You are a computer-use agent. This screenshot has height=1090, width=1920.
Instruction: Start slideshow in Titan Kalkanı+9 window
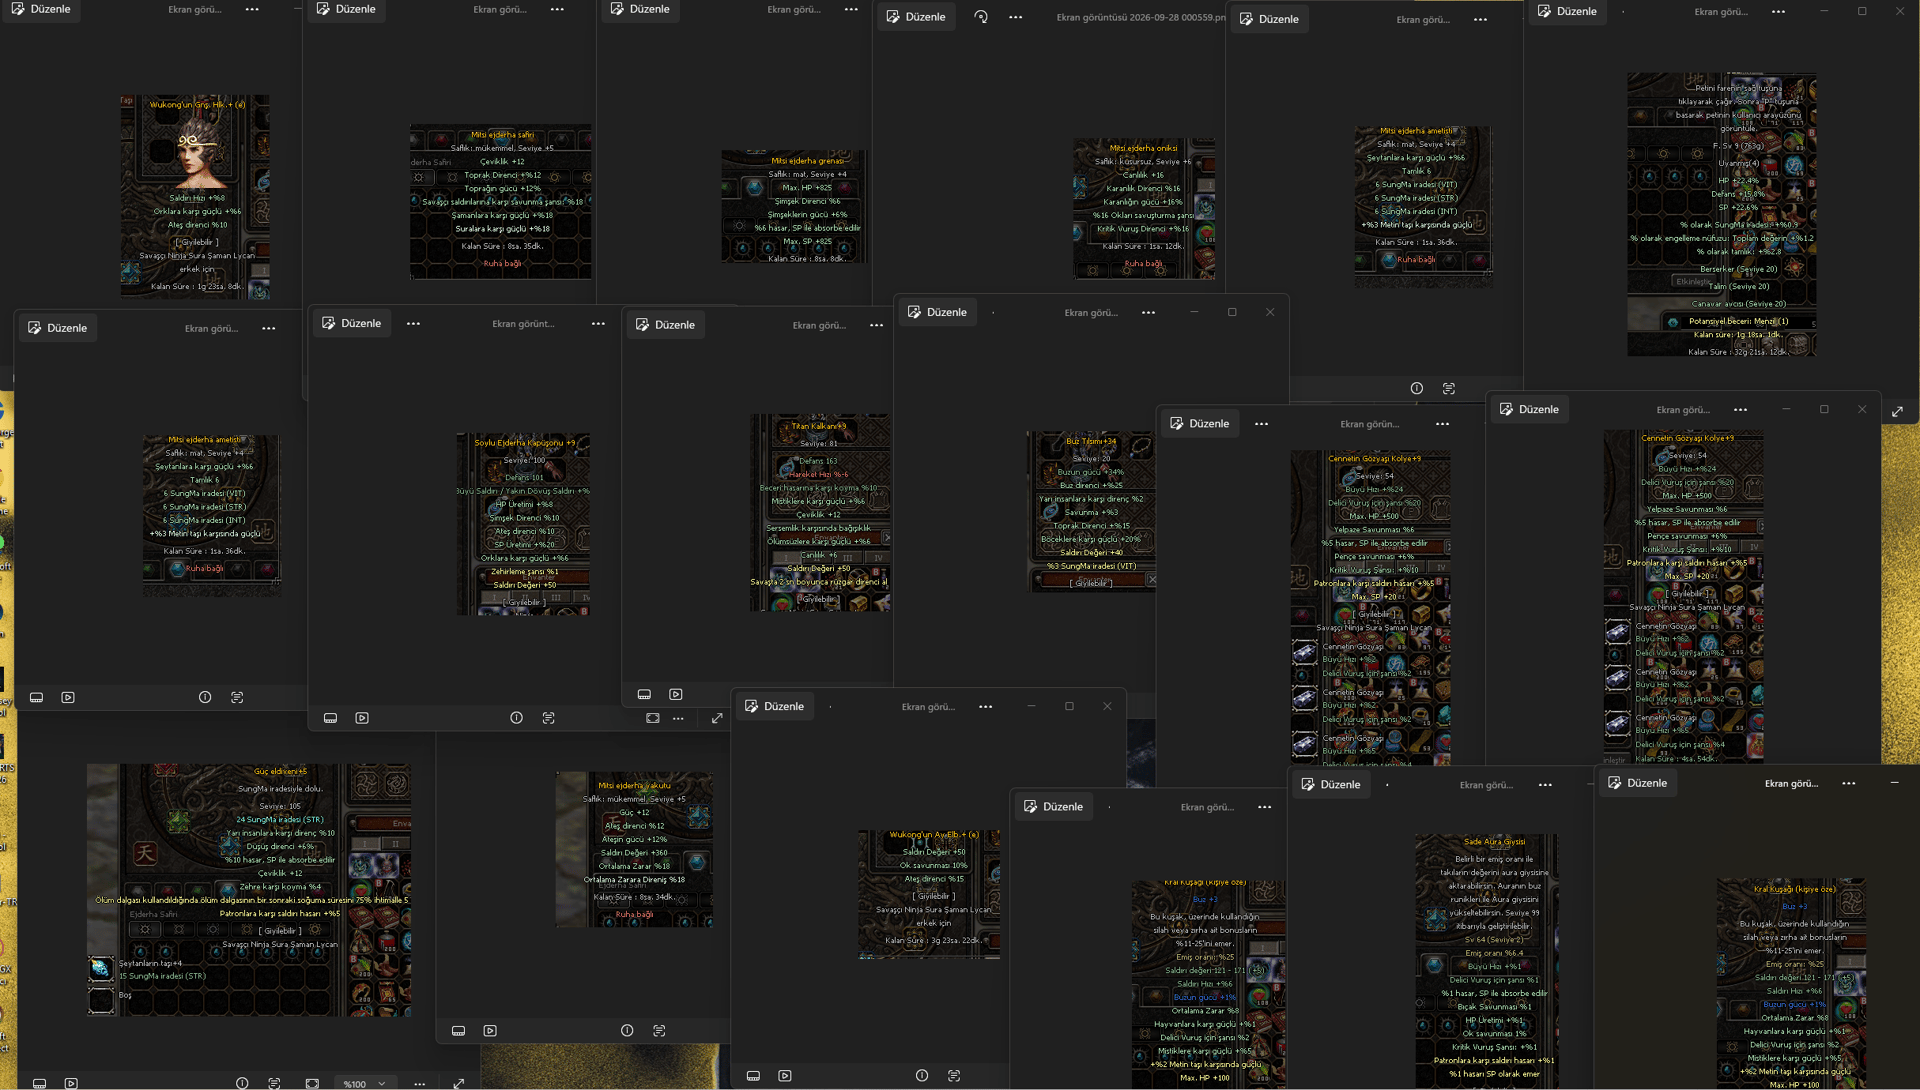coord(676,693)
